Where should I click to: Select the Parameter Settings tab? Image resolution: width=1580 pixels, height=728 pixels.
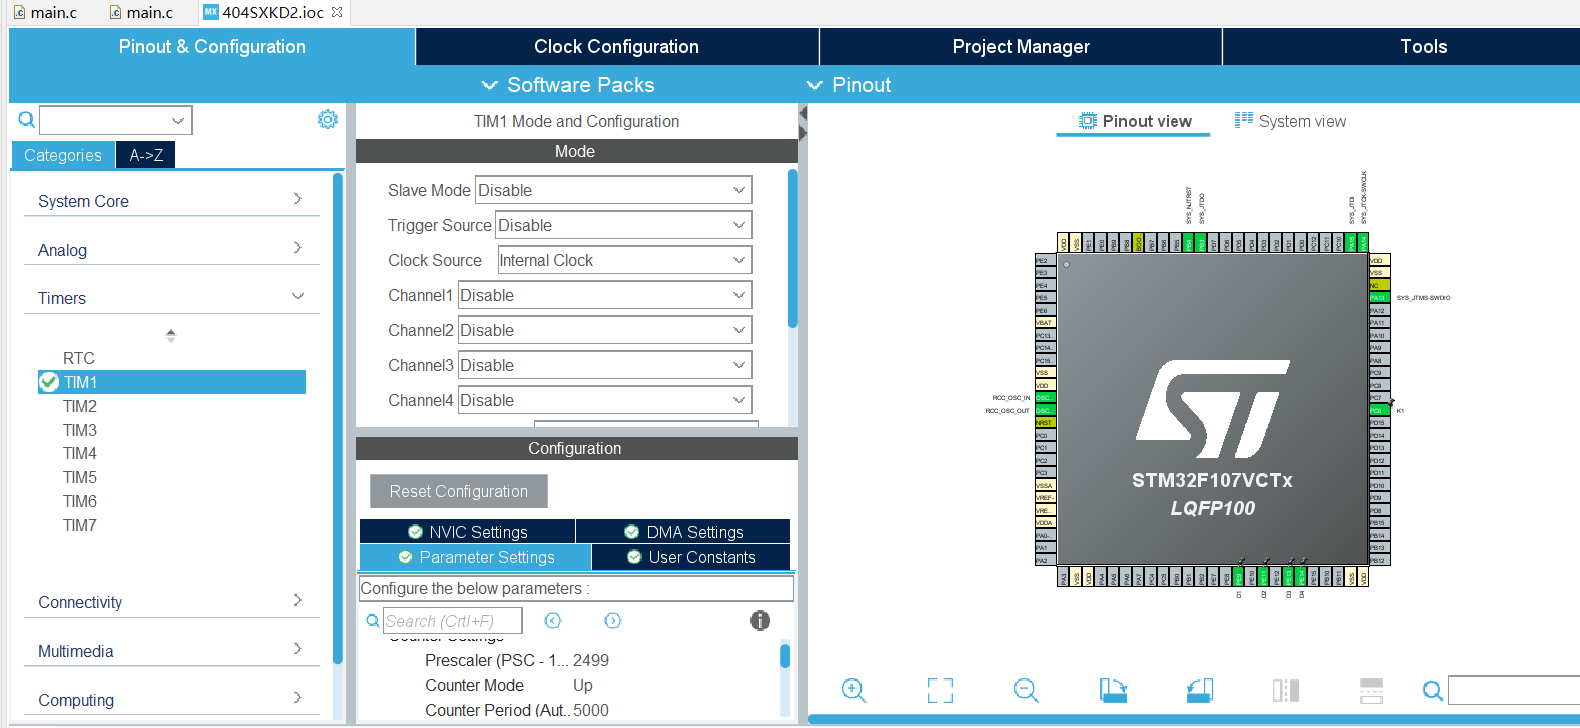point(475,557)
